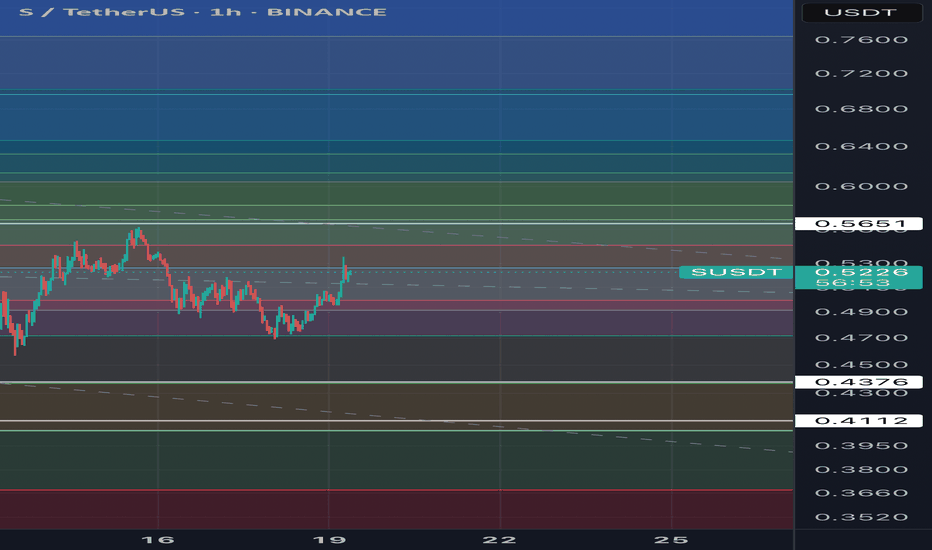The width and height of the screenshot is (932, 550).
Task: Click the 0.6800 price axis label
Action: pos(861,109)
